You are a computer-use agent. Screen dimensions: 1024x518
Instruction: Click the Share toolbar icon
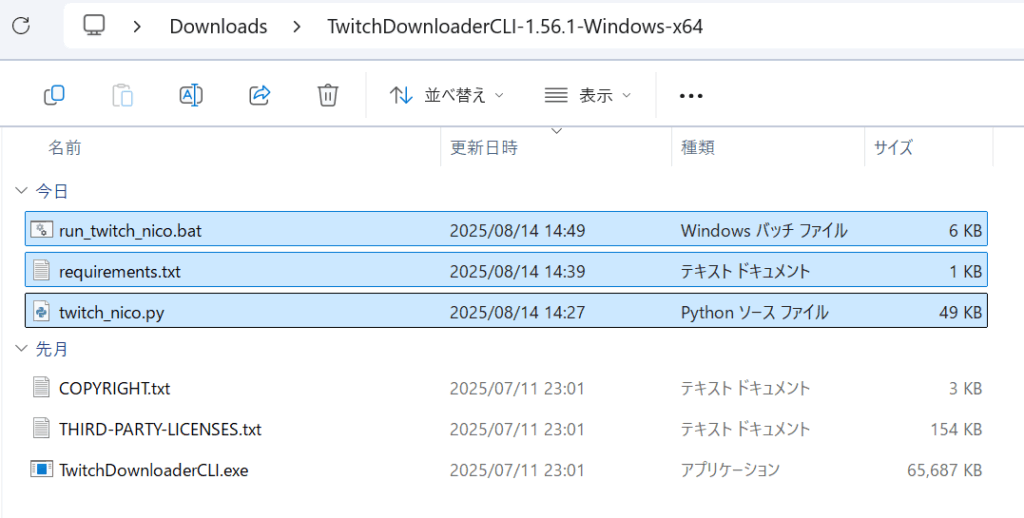click(x=259, y=95)
